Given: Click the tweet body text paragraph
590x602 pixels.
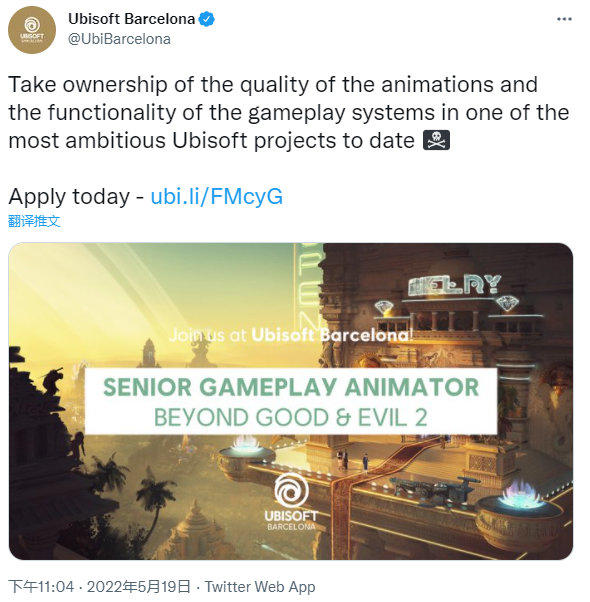Looking at the screenshot, I should click(x=289, y=112).
